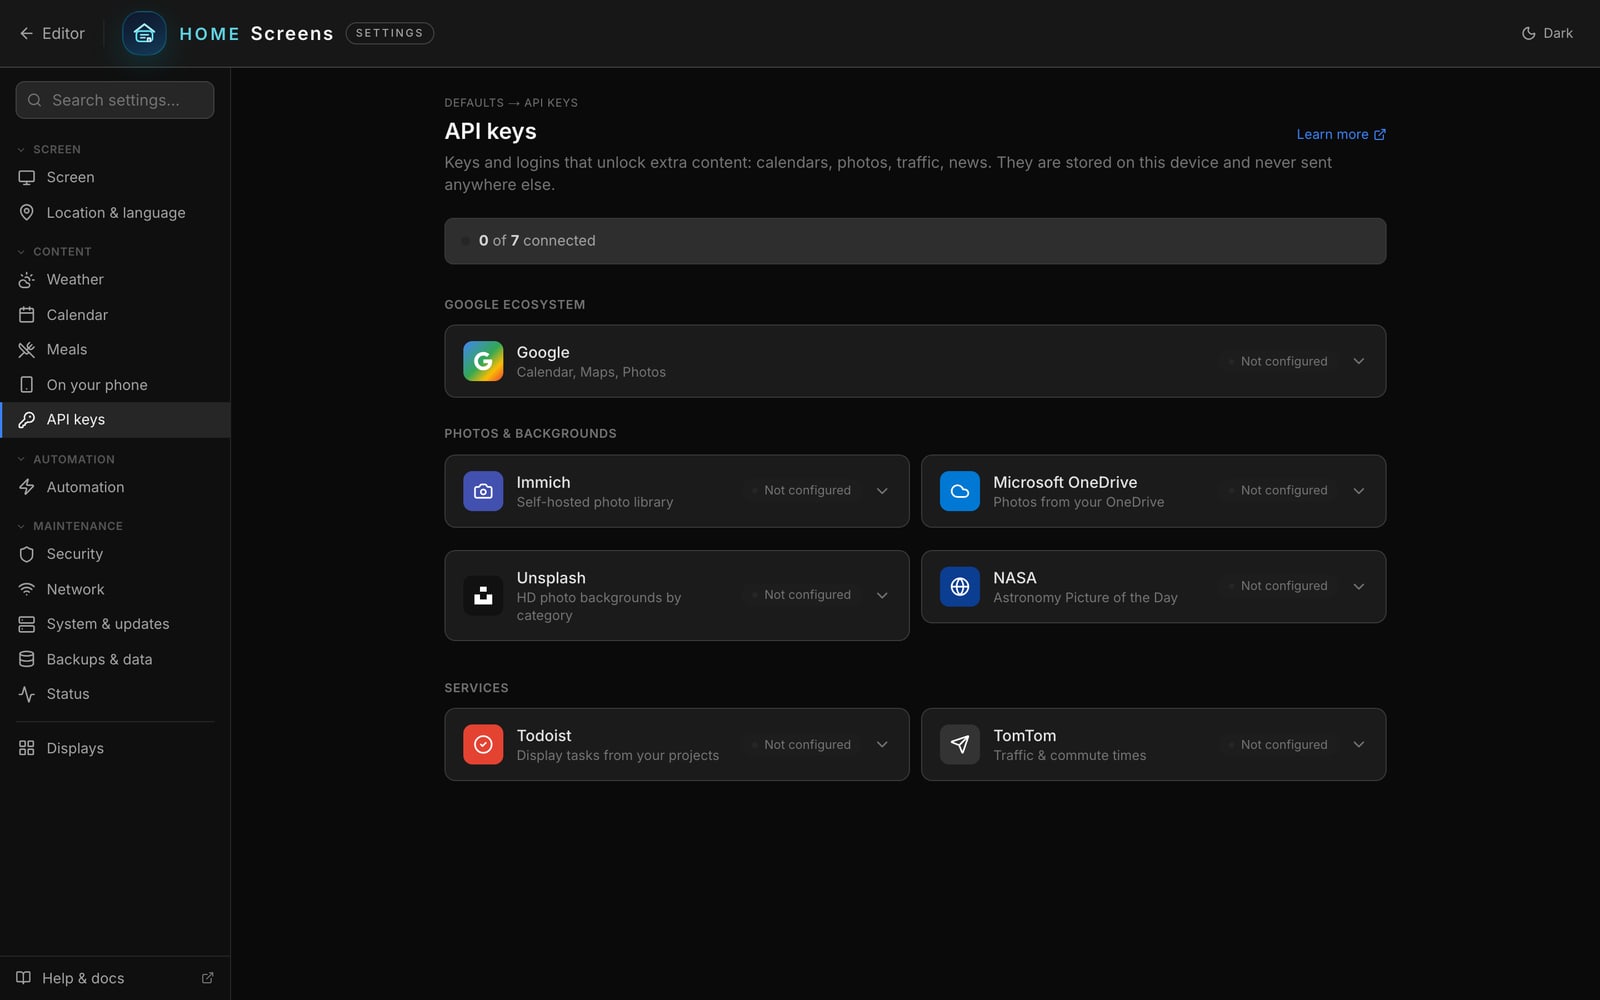
Task: Click the Microsoft OneDrive cloud icon
Action: click(960, 491)
